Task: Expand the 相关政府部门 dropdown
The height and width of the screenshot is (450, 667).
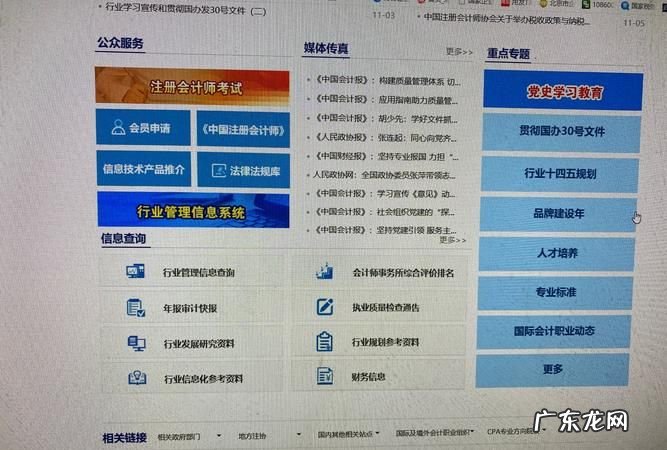Action: 189,436
